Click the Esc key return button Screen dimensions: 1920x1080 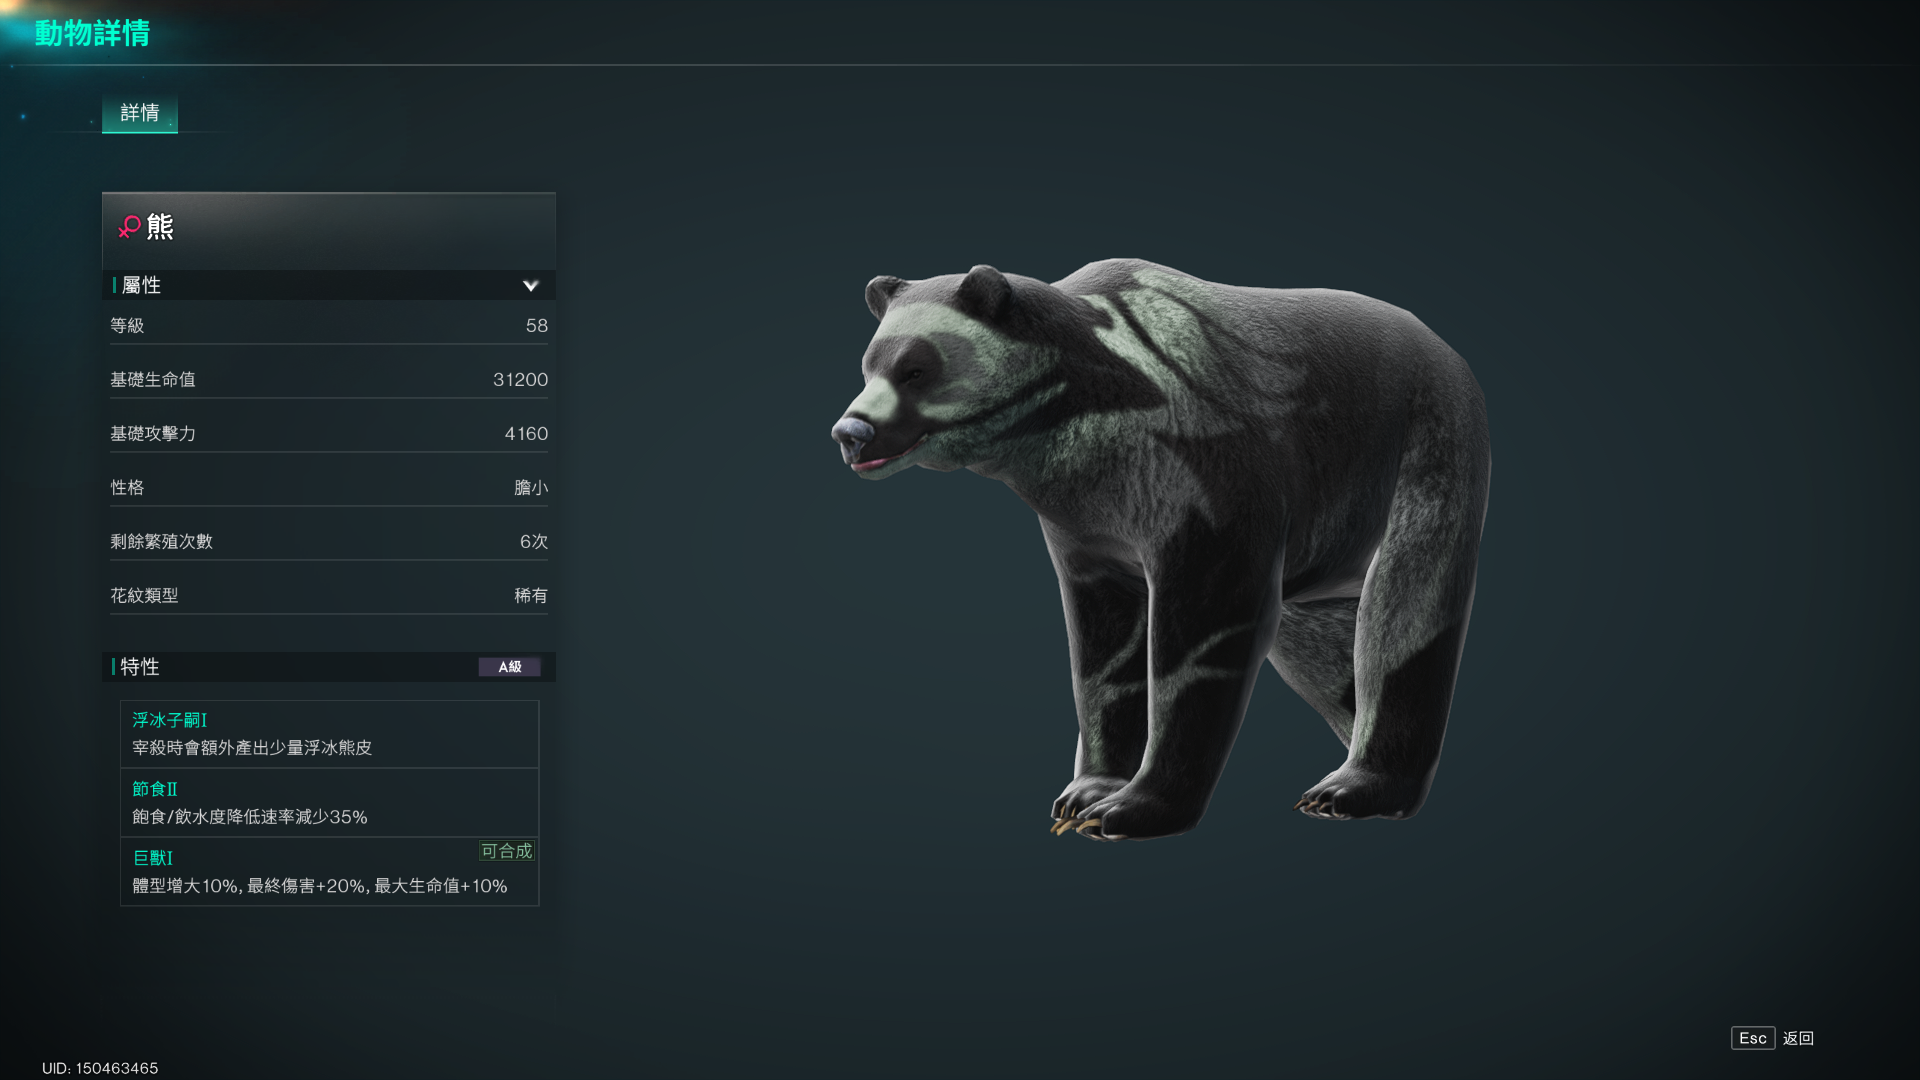[1753, 1038]
